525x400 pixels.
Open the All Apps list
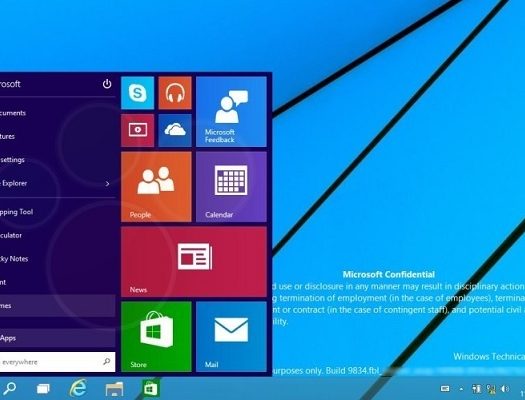coord(58,338)
